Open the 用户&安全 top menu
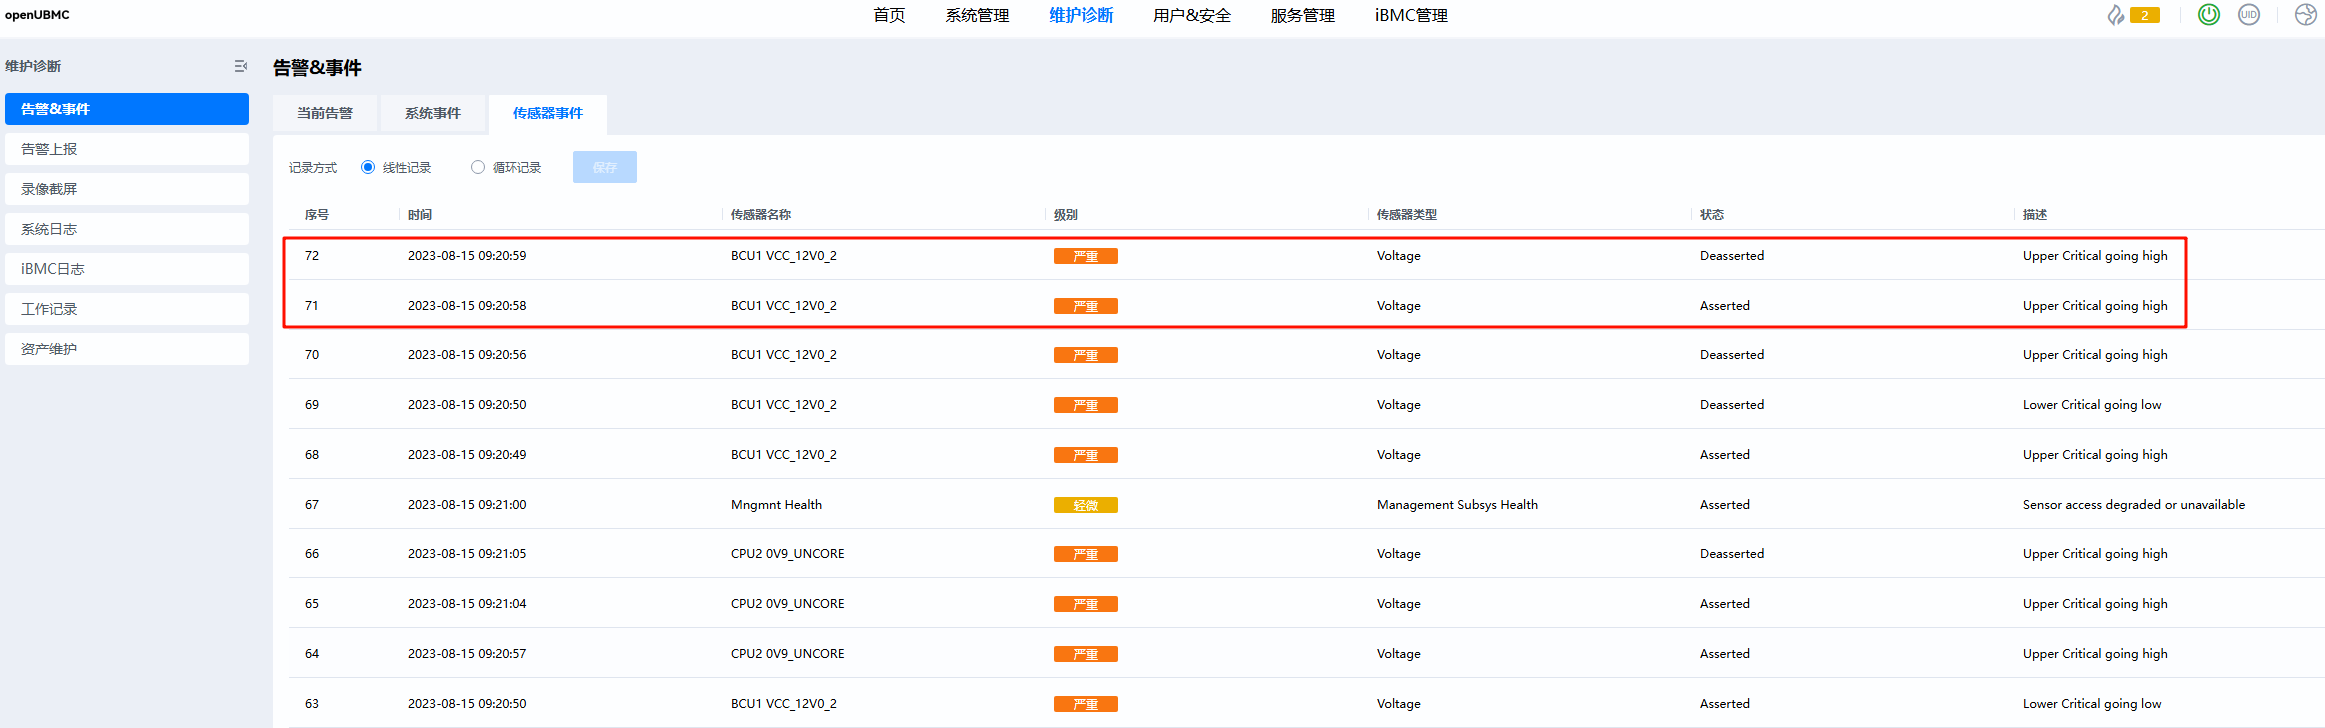Screen dimensions: 2325x728 [x=1192, y=15]
